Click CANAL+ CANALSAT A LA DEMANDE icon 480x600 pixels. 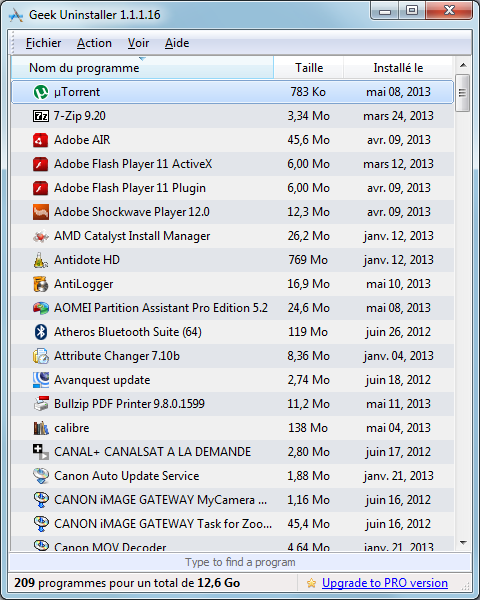(41, 452)
